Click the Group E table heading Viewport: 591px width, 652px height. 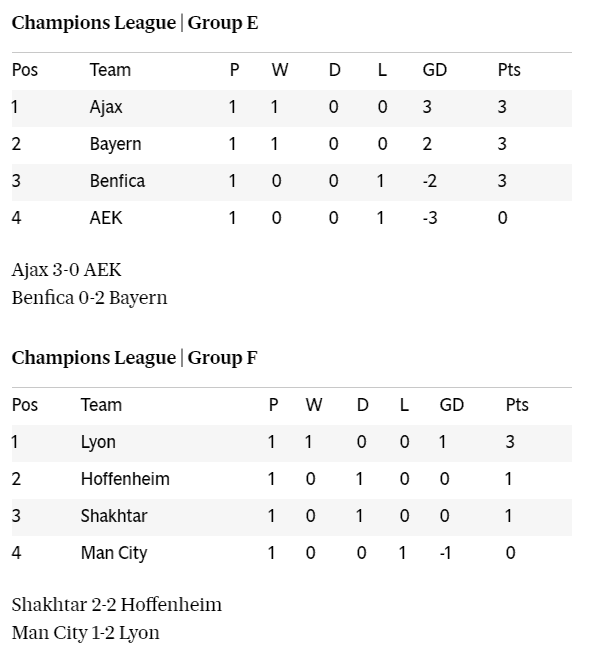pyautogui.click(x=135, y=23)
